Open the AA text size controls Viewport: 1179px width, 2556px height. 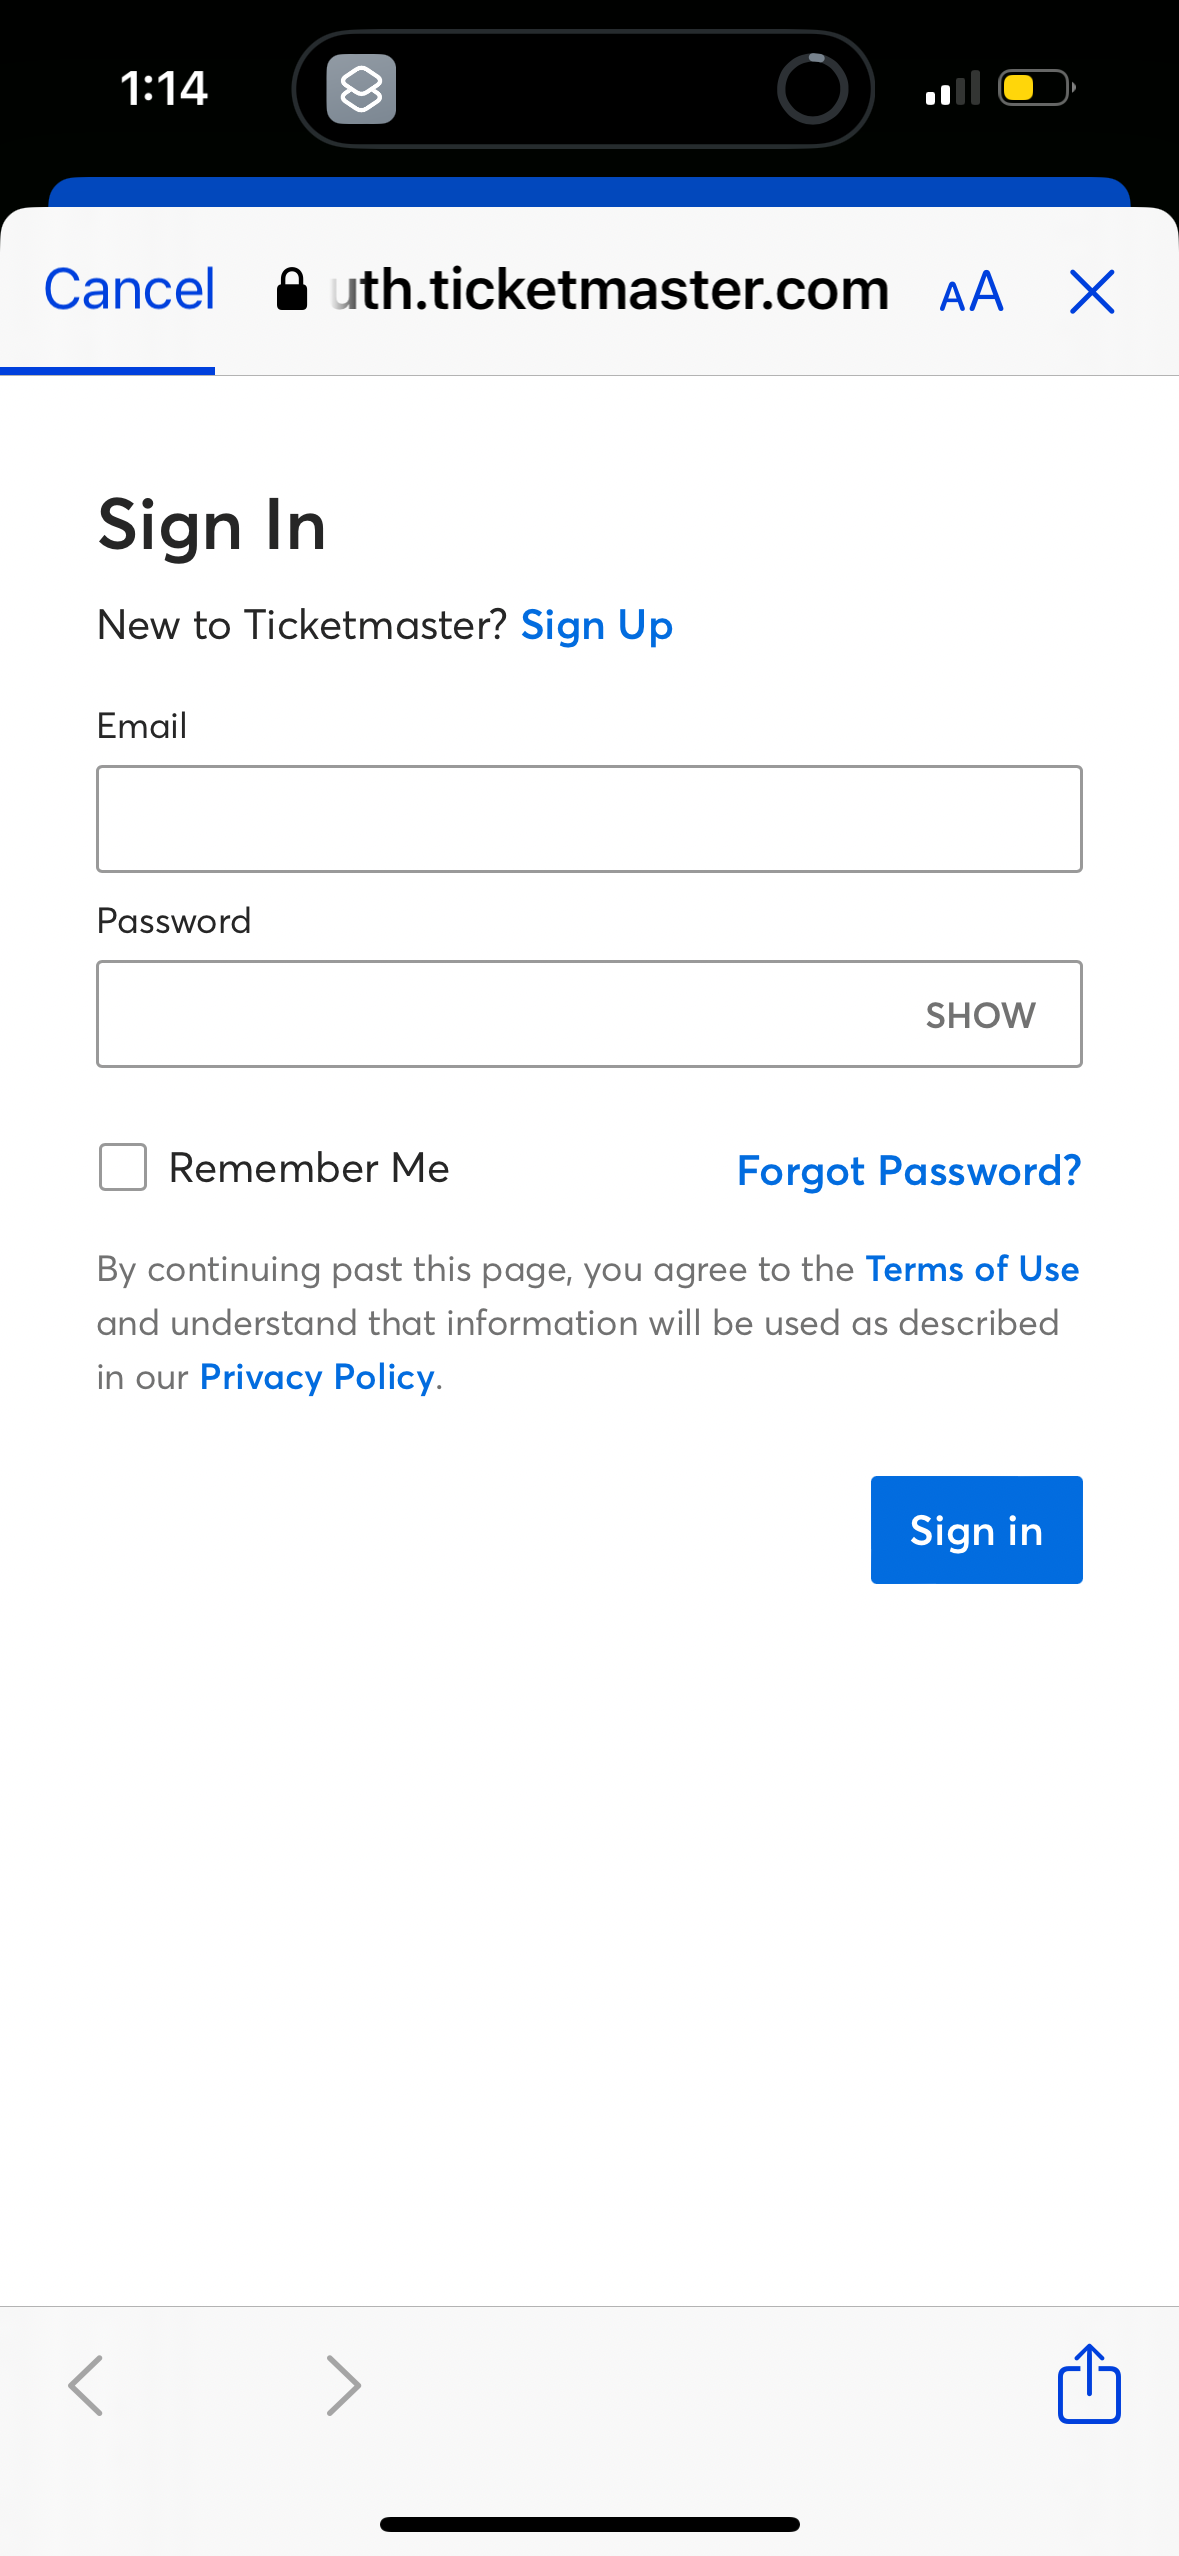click(969, 291)
